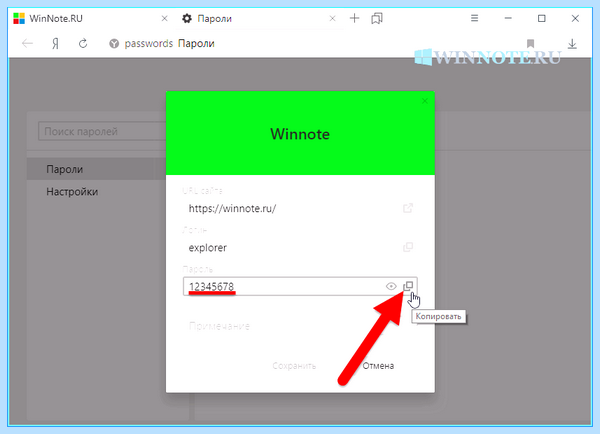The image size is (600, 434).
Task: Close the WinNote.RU tab
Action: click(x=165, y=18)
